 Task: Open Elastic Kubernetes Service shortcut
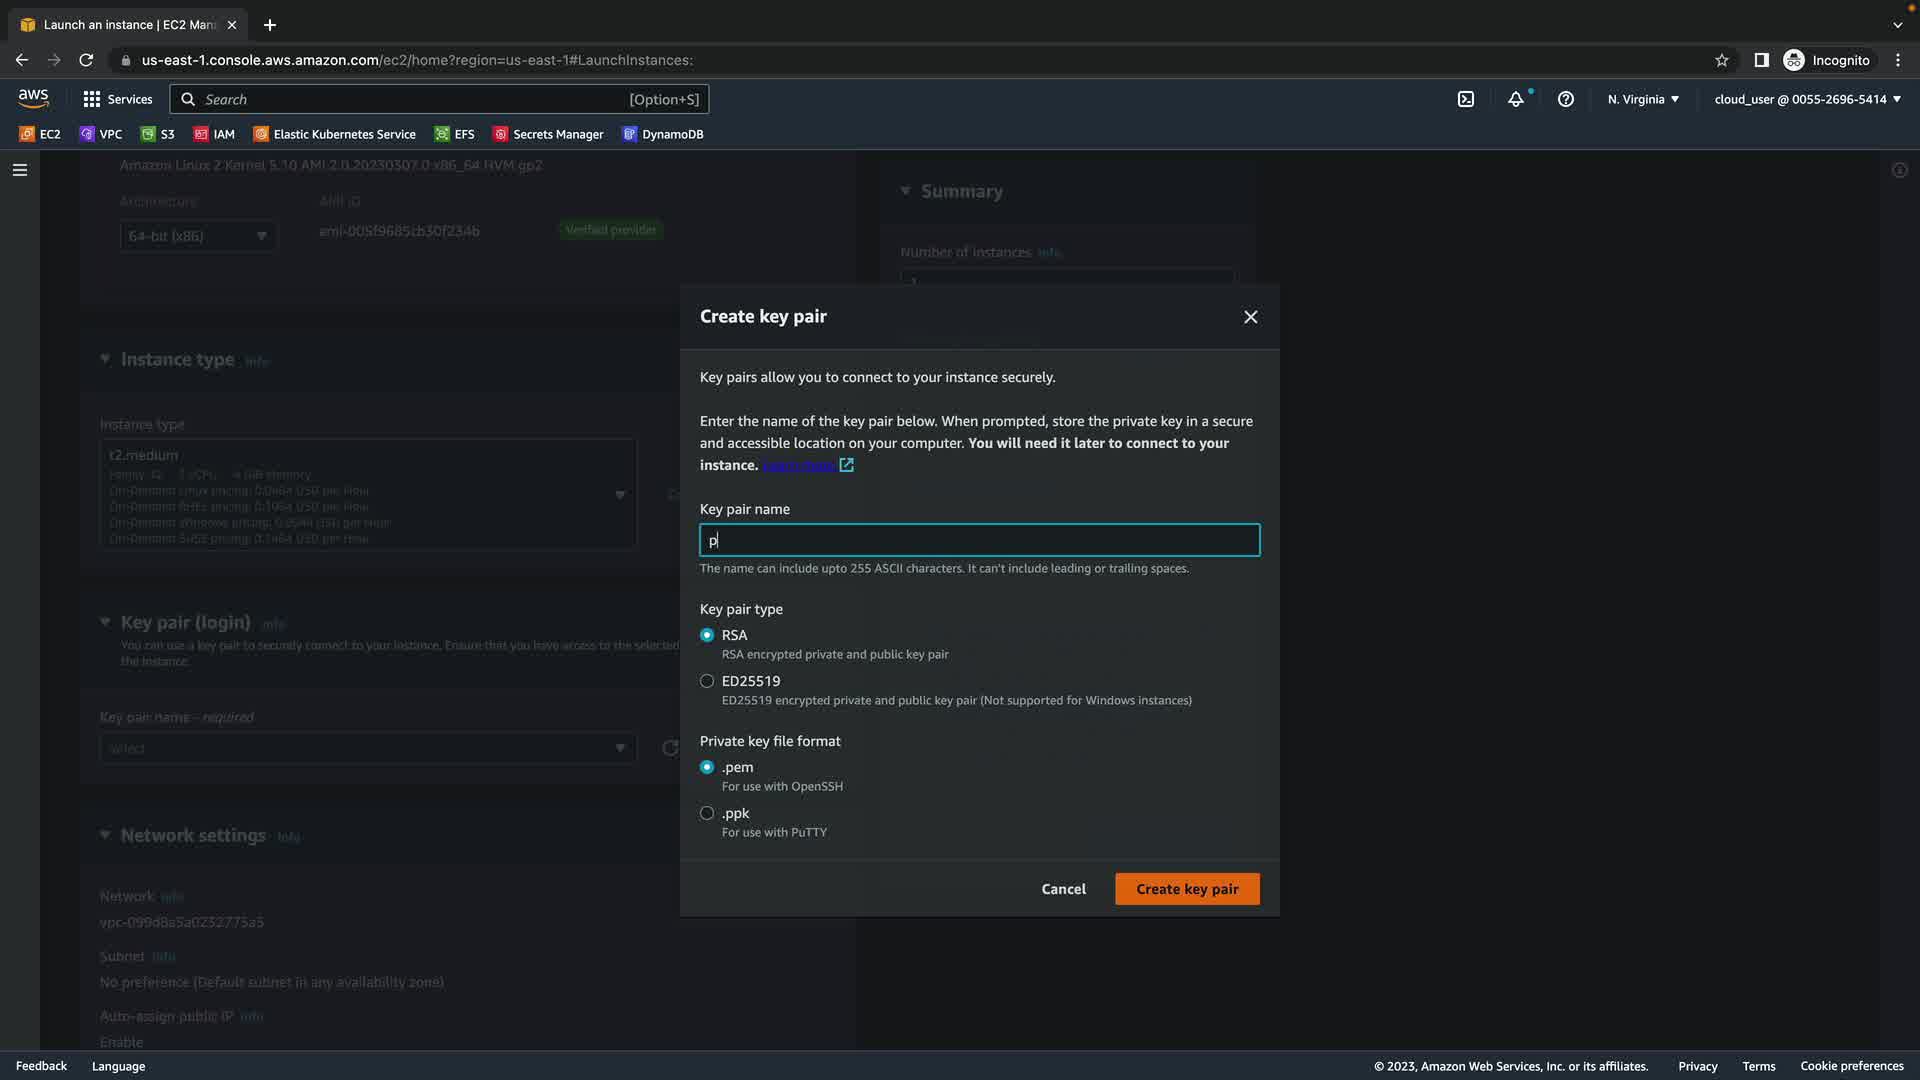[334, 134]
